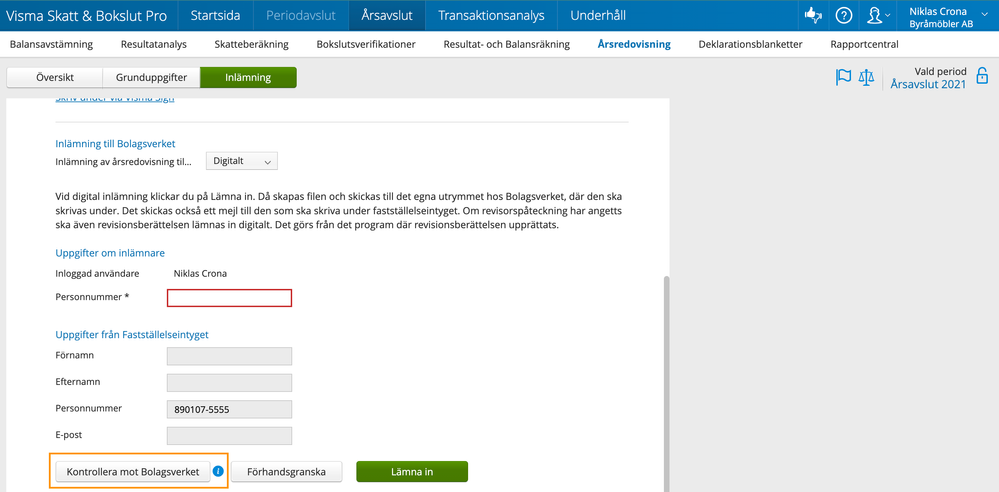Click info icon beside Kontrollera mot Bolagsverket
The width and height of the screenshot is (999, 492).
(218, 471)
